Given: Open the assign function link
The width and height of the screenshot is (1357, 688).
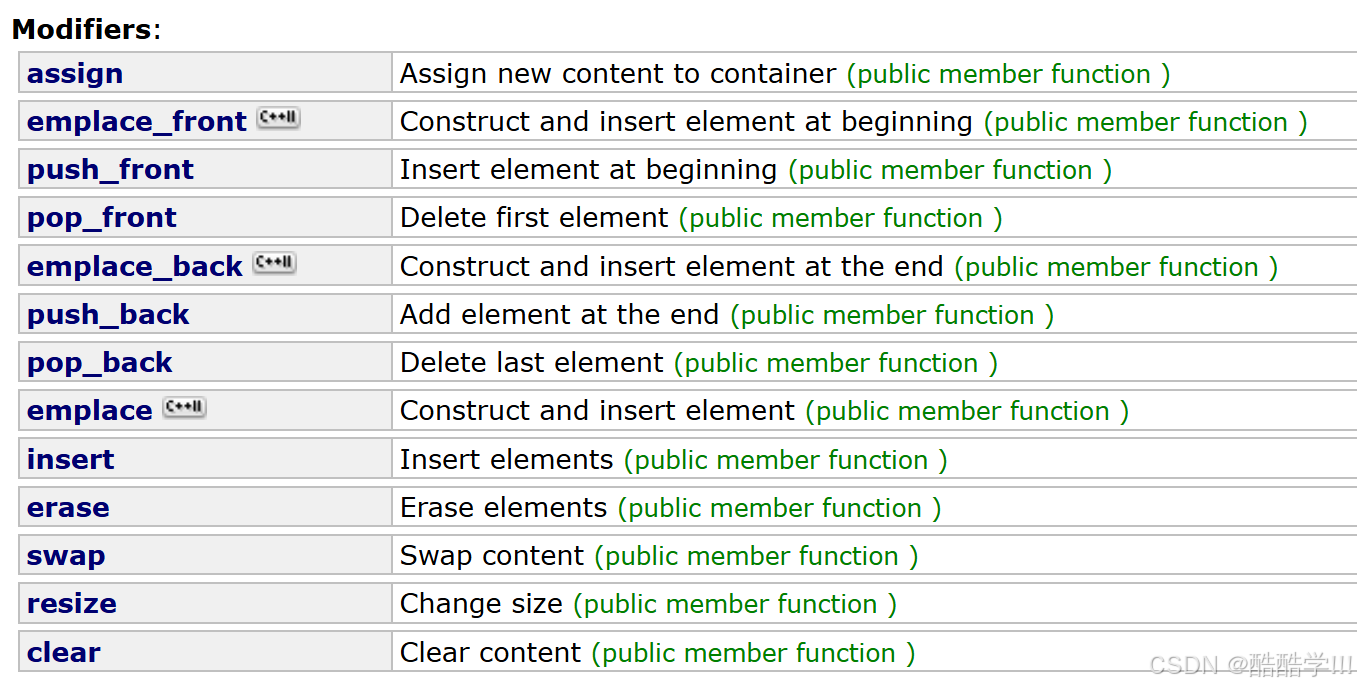Looking at the screenshot, I should (x=75, y=74).
